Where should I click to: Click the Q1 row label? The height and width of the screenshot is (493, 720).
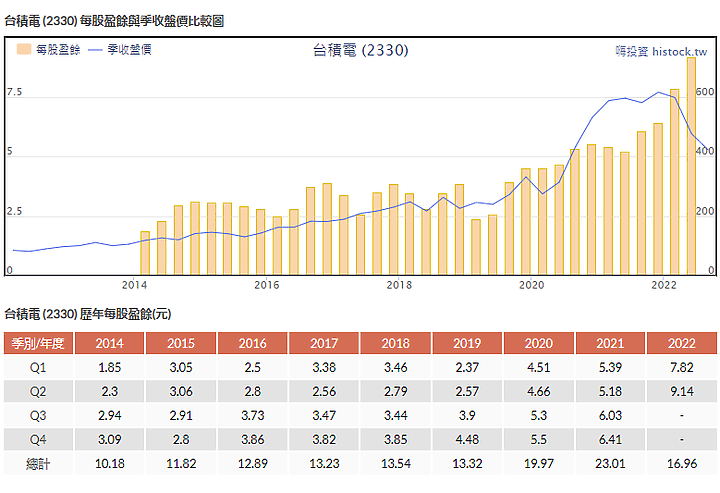pyautogui.click(x=38, y=367)
